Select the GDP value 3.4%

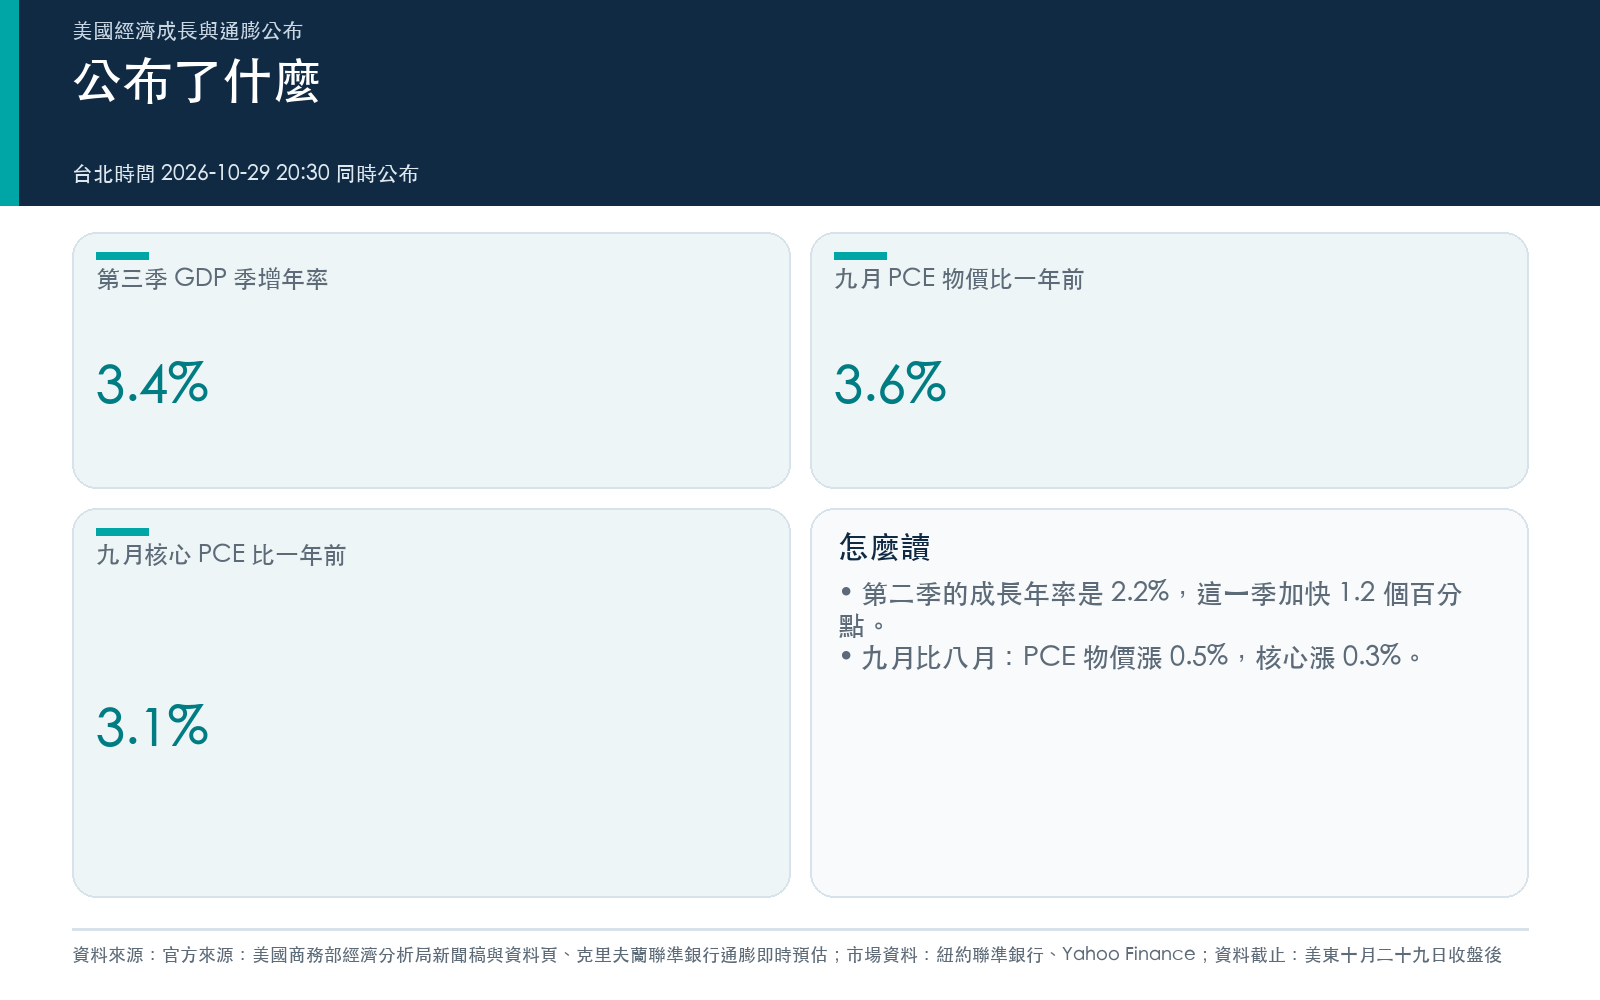[x=152, y=384]
